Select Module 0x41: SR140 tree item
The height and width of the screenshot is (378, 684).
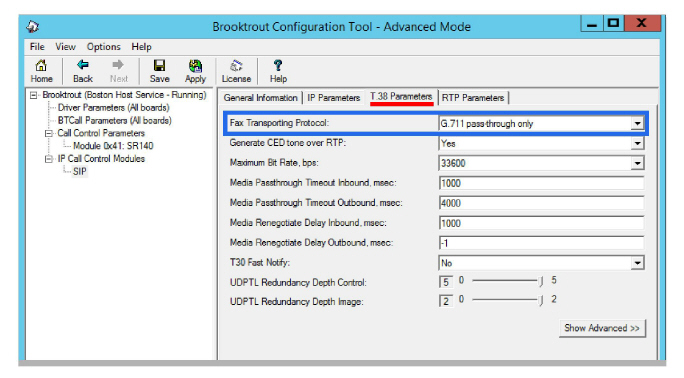pos(113,146)
